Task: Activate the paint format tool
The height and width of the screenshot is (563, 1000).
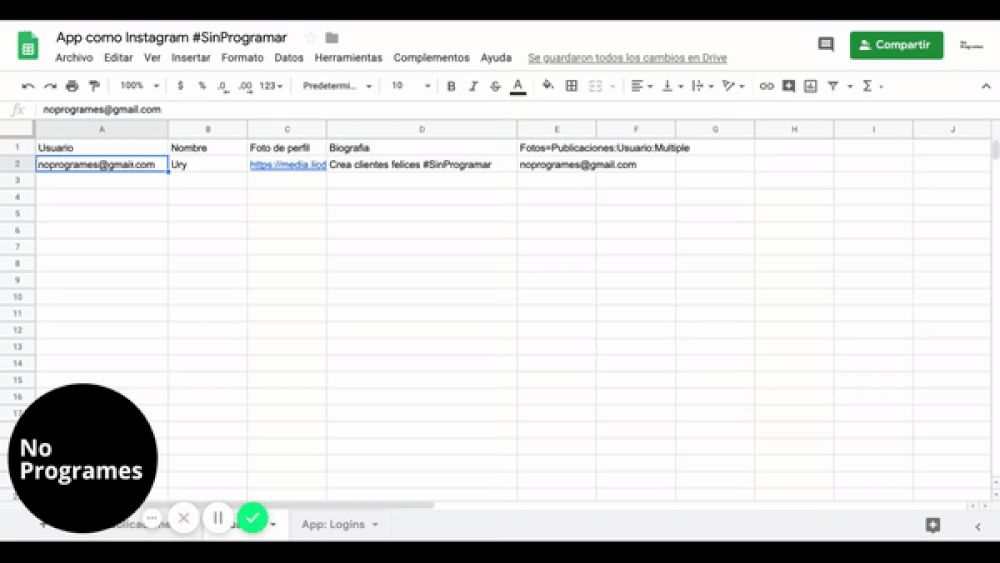Action: [94, 86]
